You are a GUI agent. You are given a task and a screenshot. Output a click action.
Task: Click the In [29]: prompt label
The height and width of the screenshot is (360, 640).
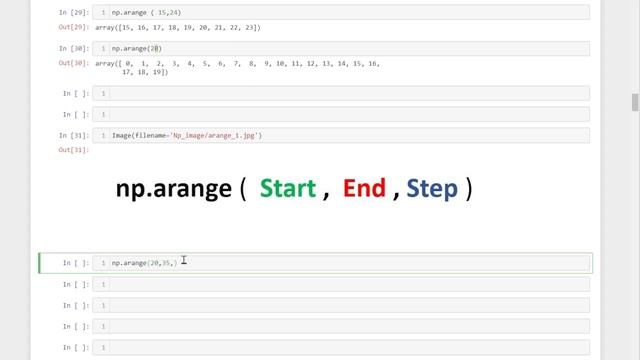coord(74,13)
